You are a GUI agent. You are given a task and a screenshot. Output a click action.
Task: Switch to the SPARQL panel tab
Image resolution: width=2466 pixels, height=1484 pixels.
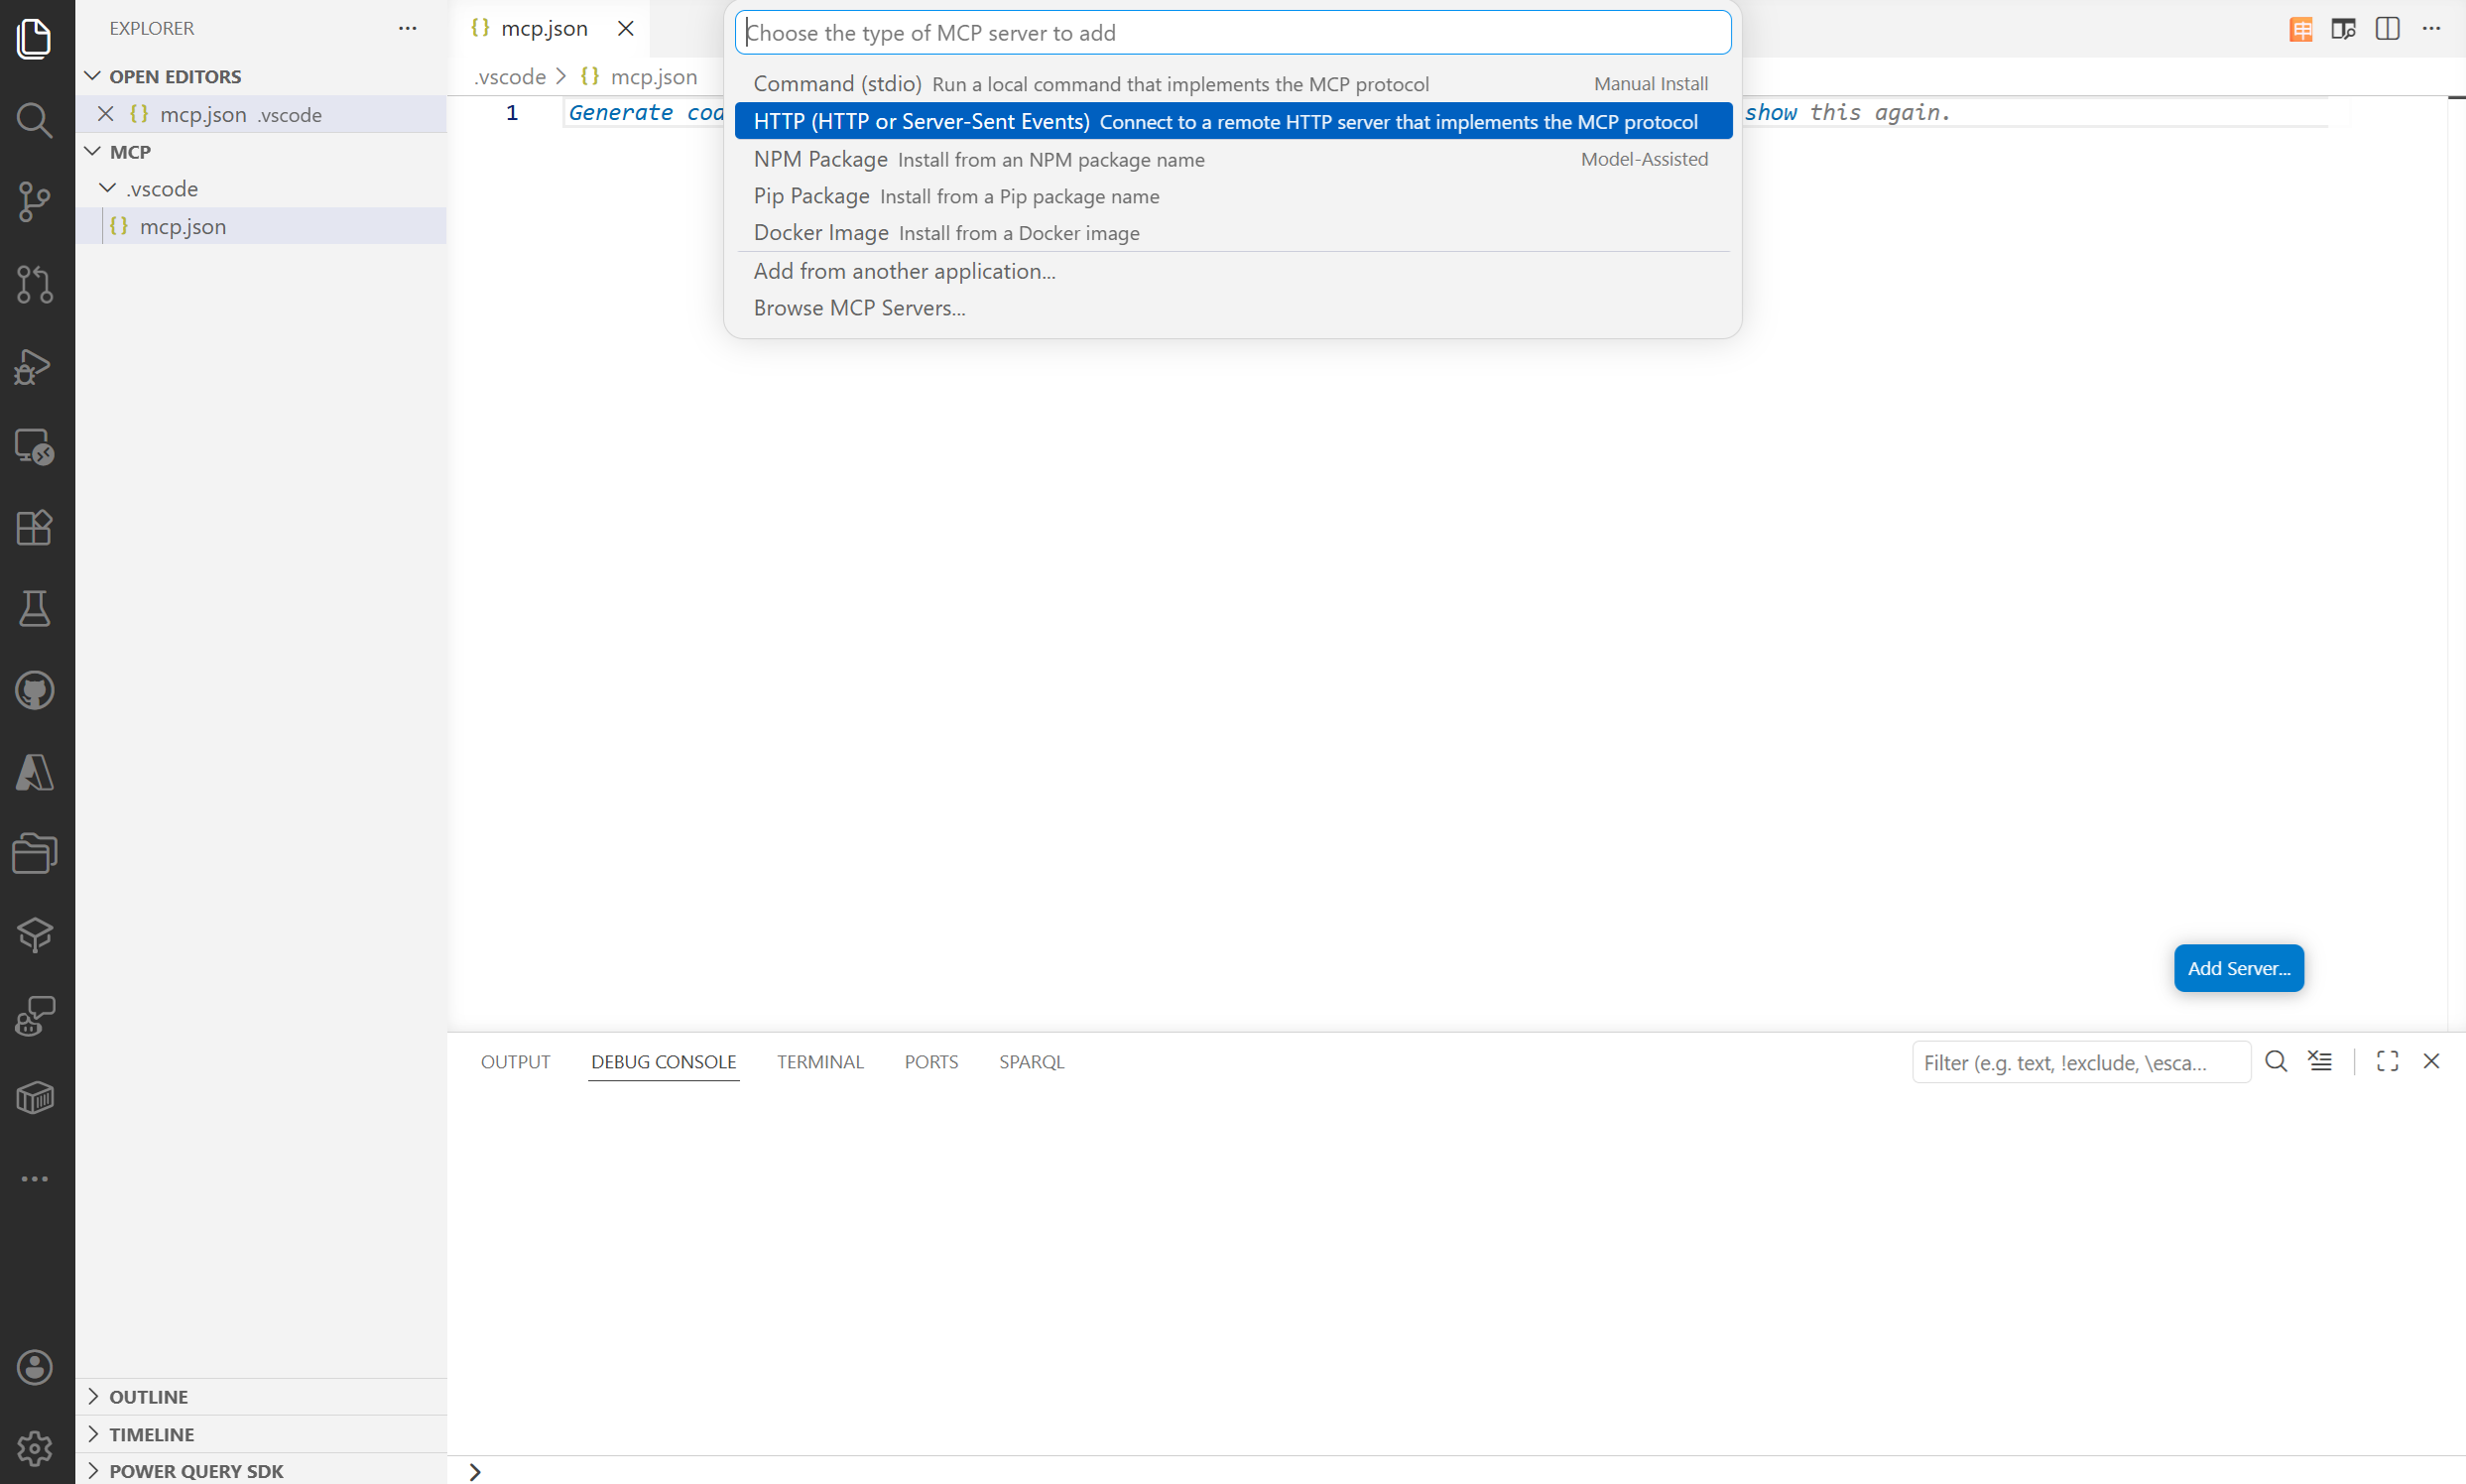tap(1031, 1062)
